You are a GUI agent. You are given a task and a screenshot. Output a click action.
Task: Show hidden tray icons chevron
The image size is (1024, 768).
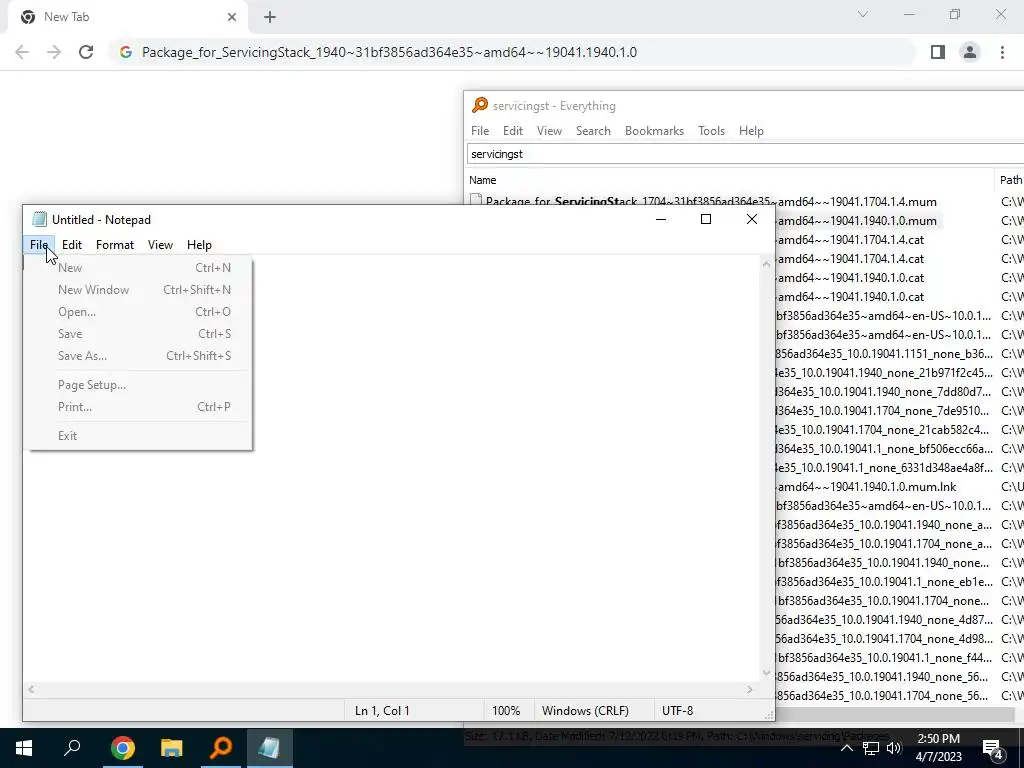[x=846, y=748]
